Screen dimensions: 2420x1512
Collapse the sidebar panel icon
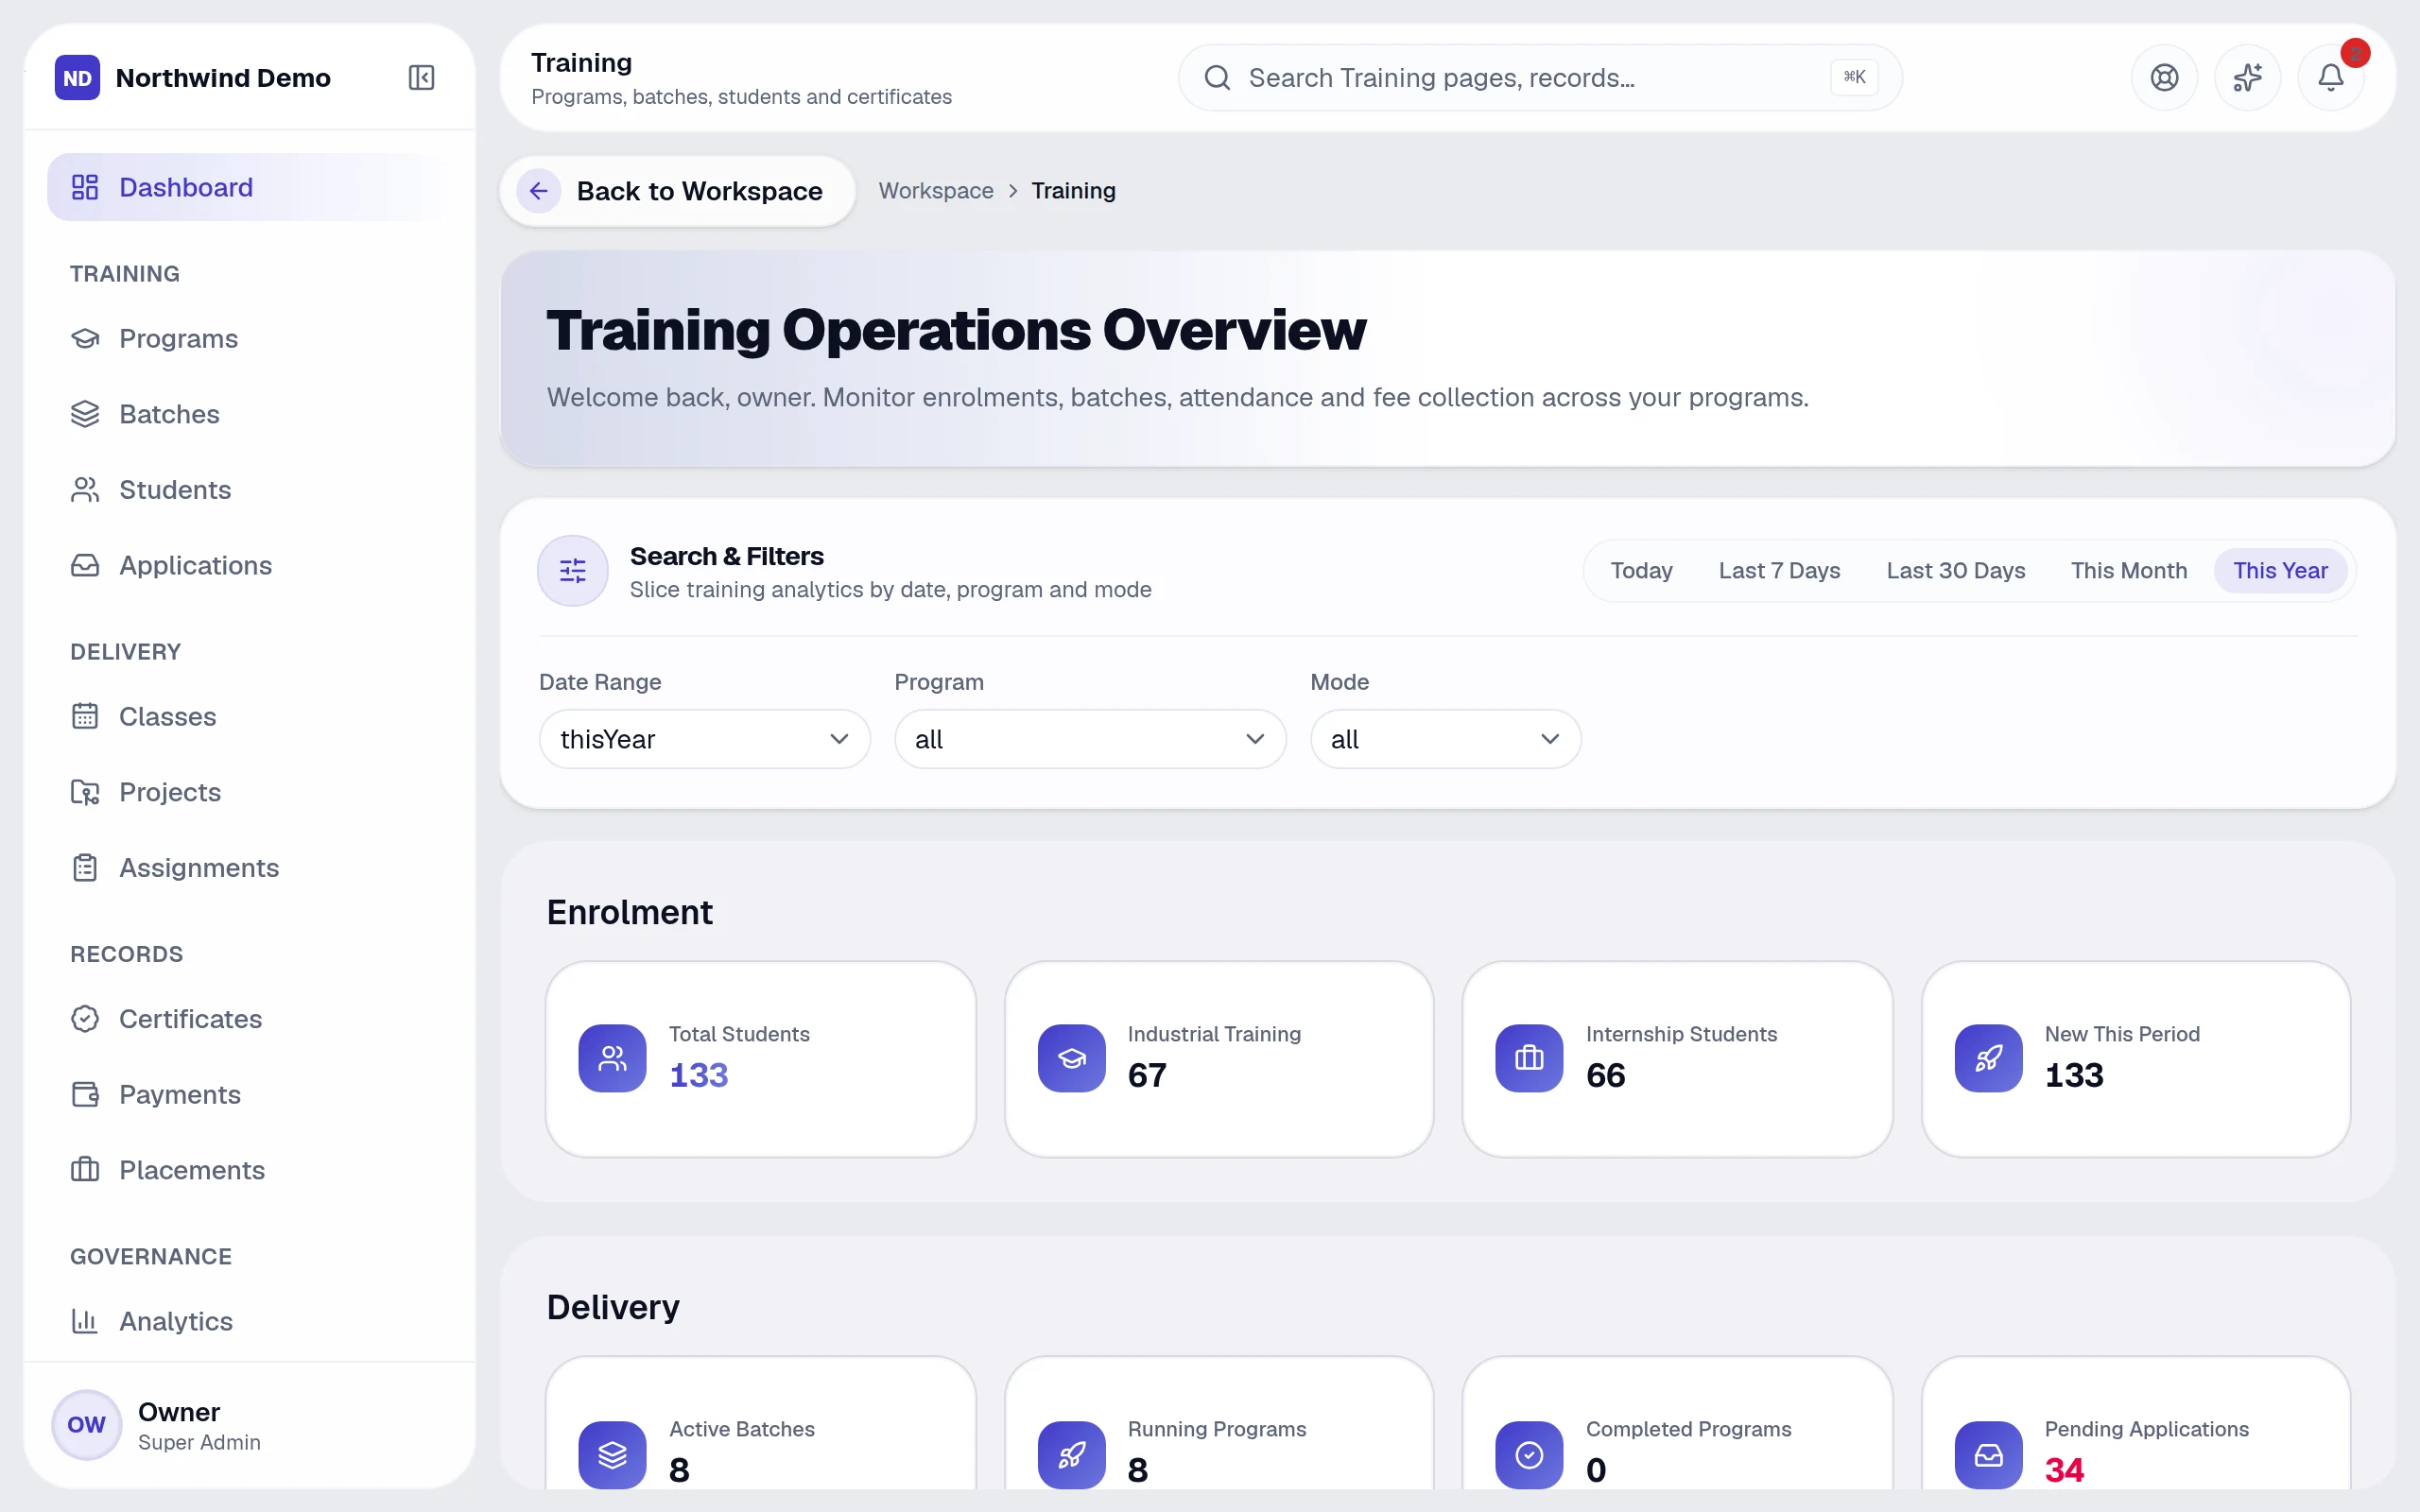421,77
